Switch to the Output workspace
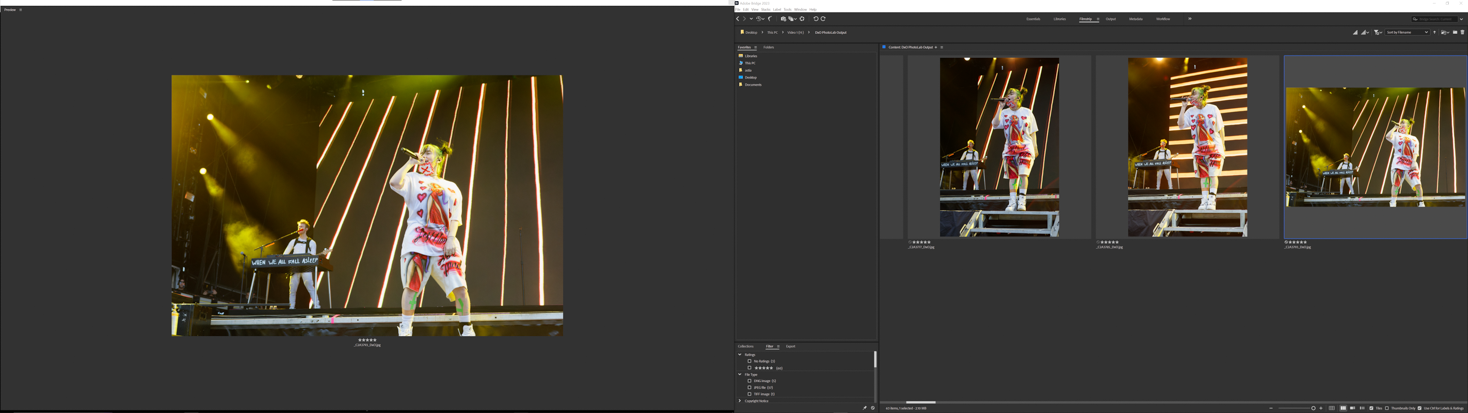Viewport: 1468px width, 413px height. (x=1111, y=19)
